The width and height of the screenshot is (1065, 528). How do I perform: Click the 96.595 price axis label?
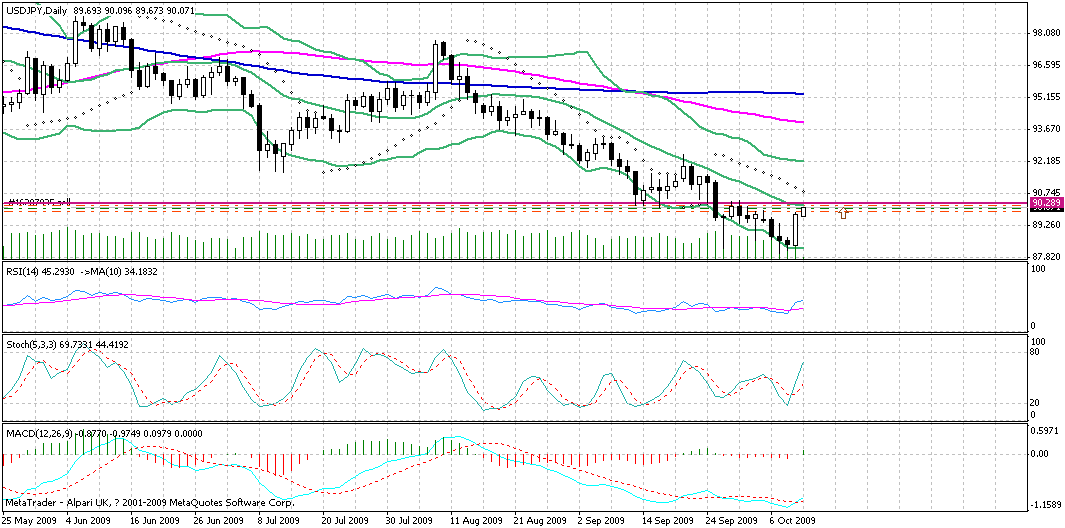pyautogui.click(x=1045, y=65)
